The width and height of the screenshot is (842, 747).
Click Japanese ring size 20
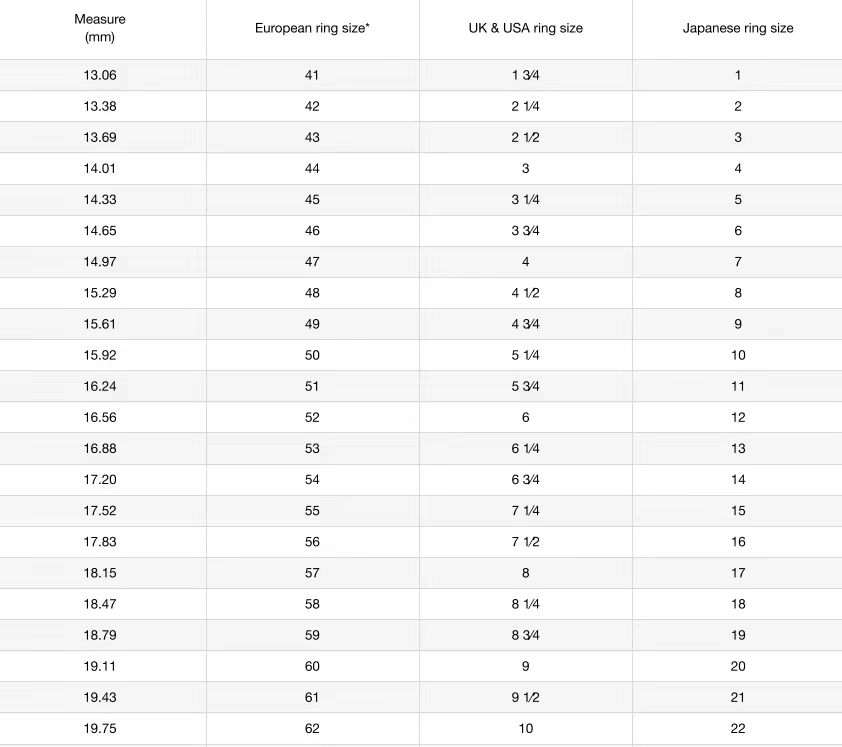[738, 666]
